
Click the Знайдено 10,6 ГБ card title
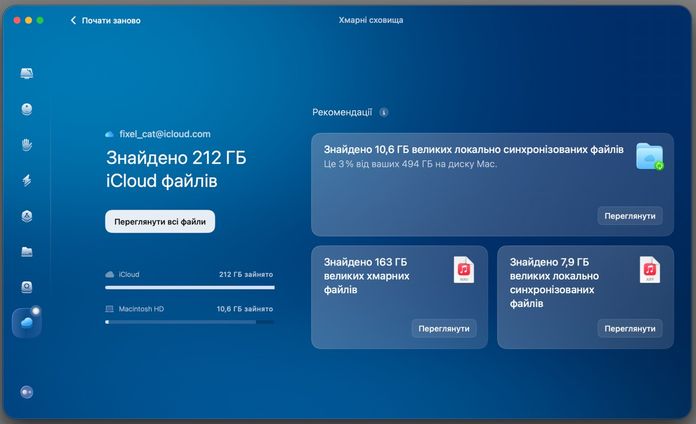474,150
